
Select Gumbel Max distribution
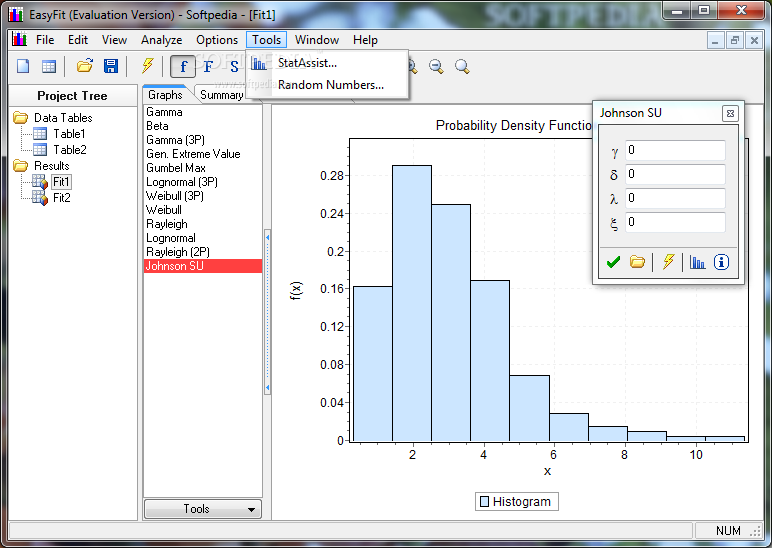coord(202,168)
